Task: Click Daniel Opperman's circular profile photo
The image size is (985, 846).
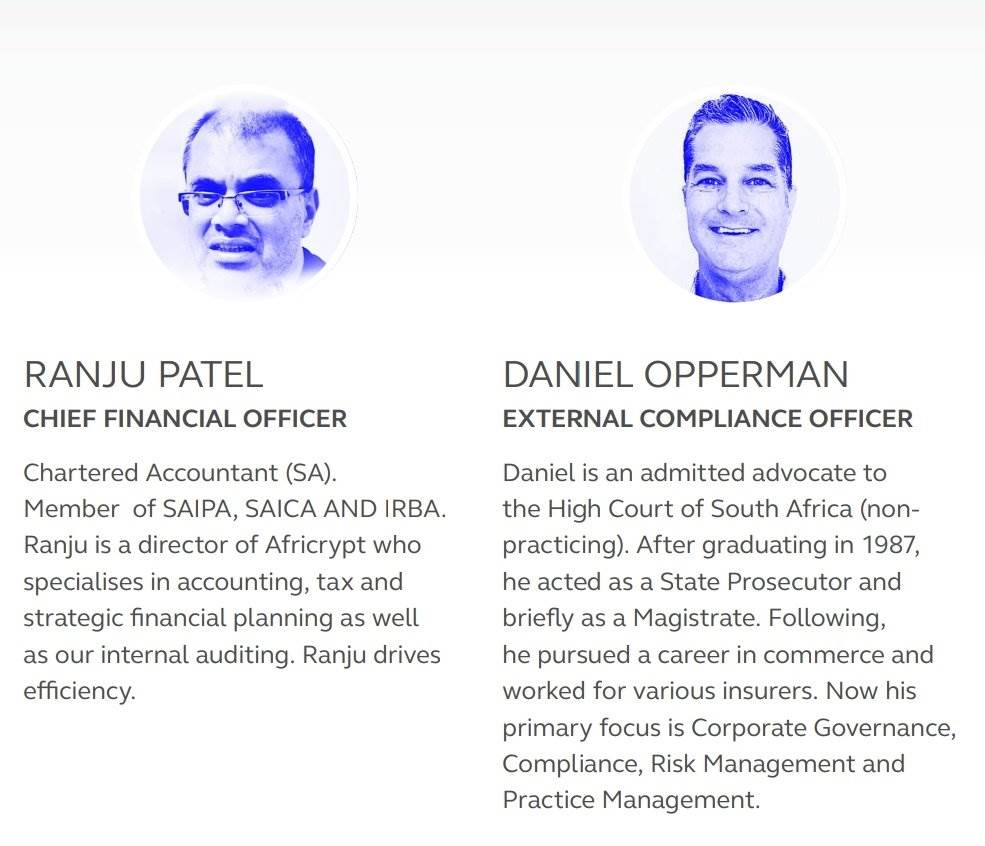Action: point(737,196)
